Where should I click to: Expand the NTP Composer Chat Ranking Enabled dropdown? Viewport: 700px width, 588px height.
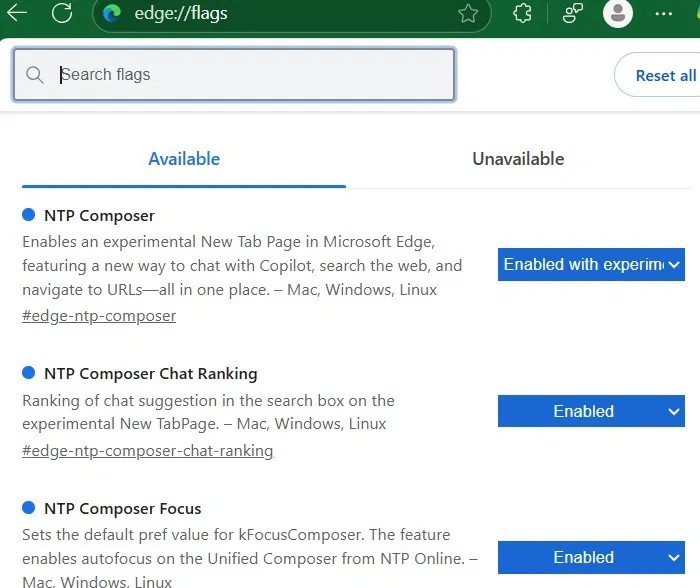[x=591, y=411]
